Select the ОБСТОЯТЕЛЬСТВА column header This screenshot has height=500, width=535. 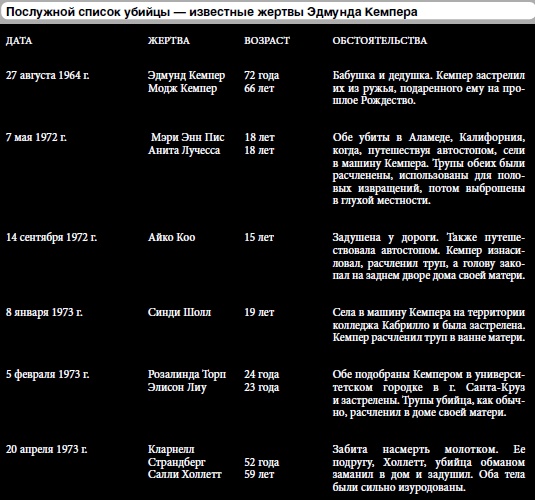tap(379, 41)
